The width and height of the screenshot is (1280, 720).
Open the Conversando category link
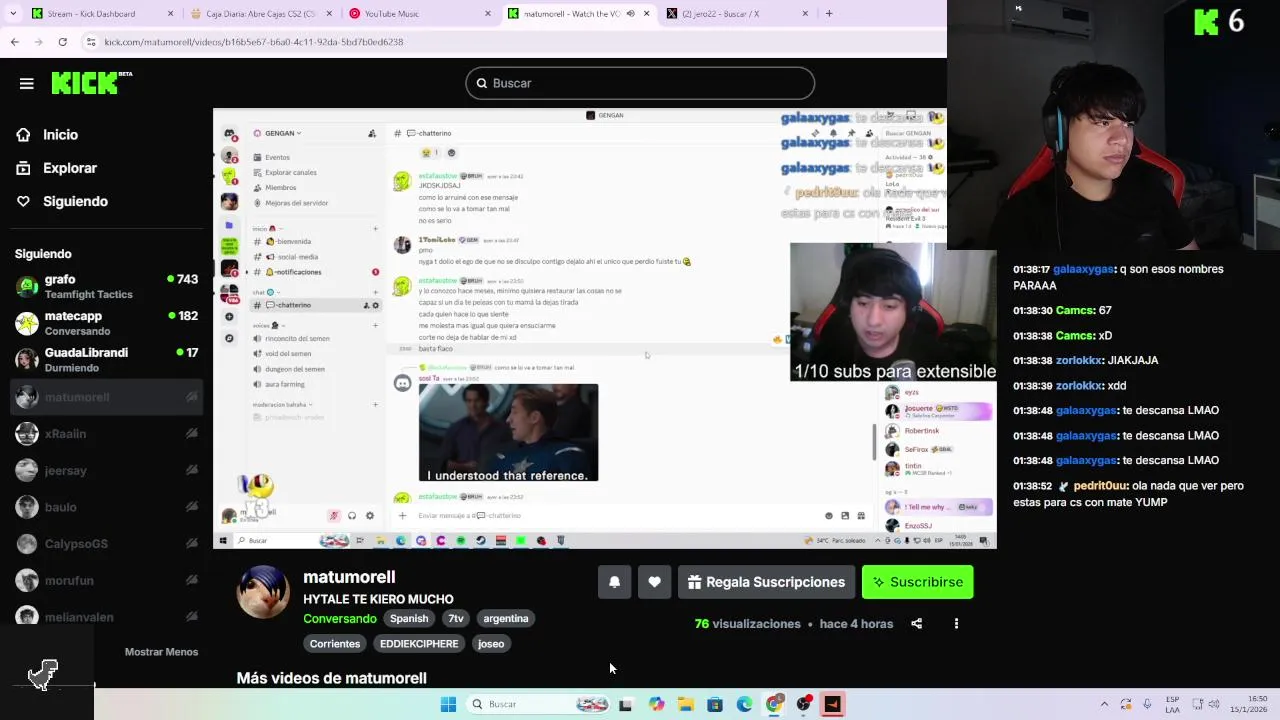click(x=340, y=619)
